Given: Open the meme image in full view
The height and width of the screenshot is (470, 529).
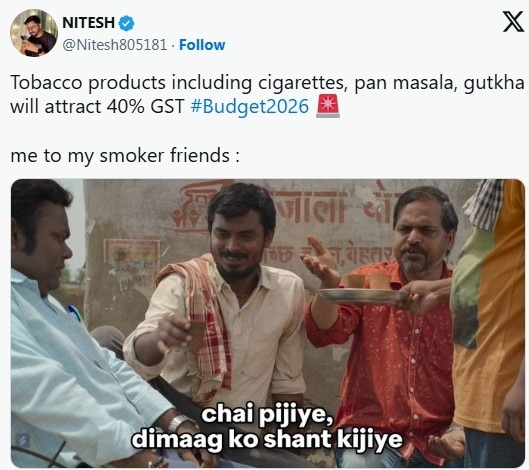Looking at the screenshot, I should (268, 323).
